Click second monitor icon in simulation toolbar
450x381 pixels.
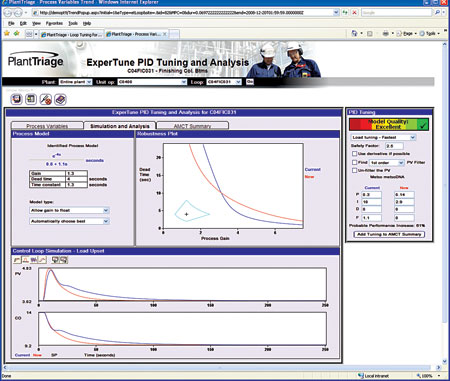tap(64, 260)
